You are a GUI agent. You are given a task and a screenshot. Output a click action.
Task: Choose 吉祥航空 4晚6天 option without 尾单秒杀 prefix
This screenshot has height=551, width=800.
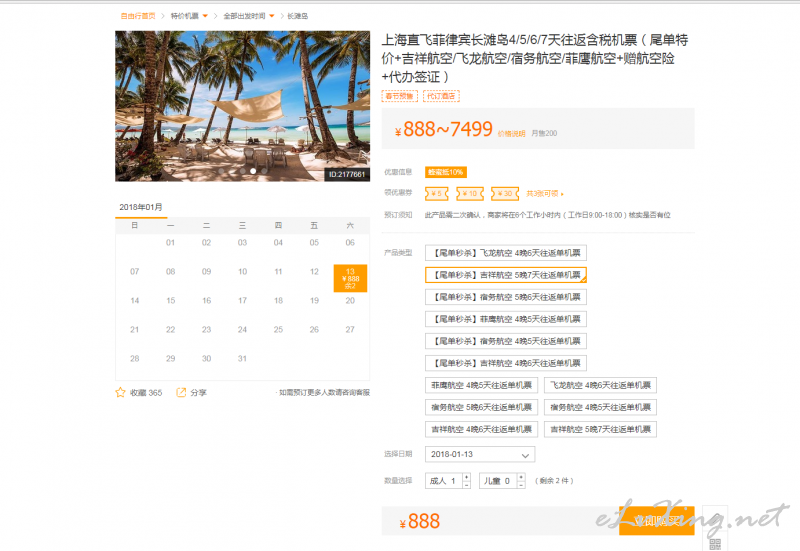click(481, 429)
